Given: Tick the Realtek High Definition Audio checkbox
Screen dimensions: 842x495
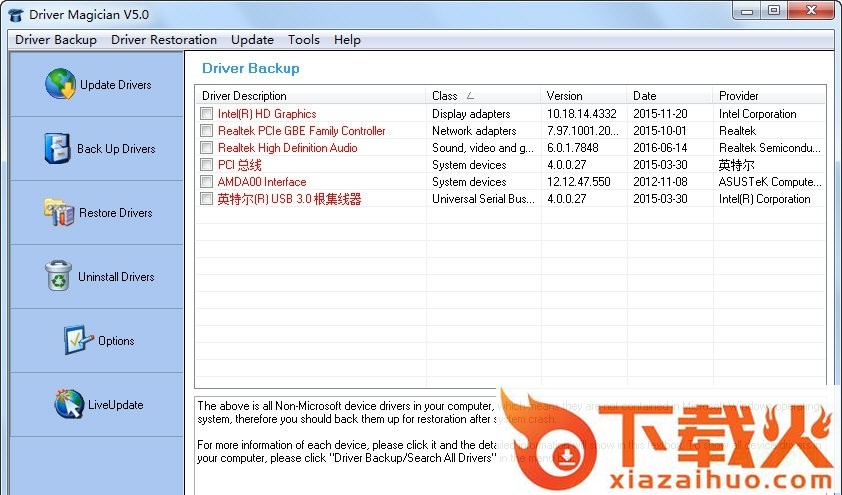Looking at the screenshot, I should click(206, 148).
